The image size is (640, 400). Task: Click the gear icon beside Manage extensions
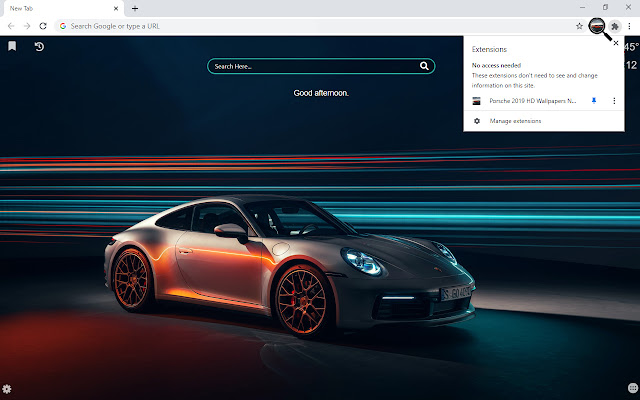(477, 121)
